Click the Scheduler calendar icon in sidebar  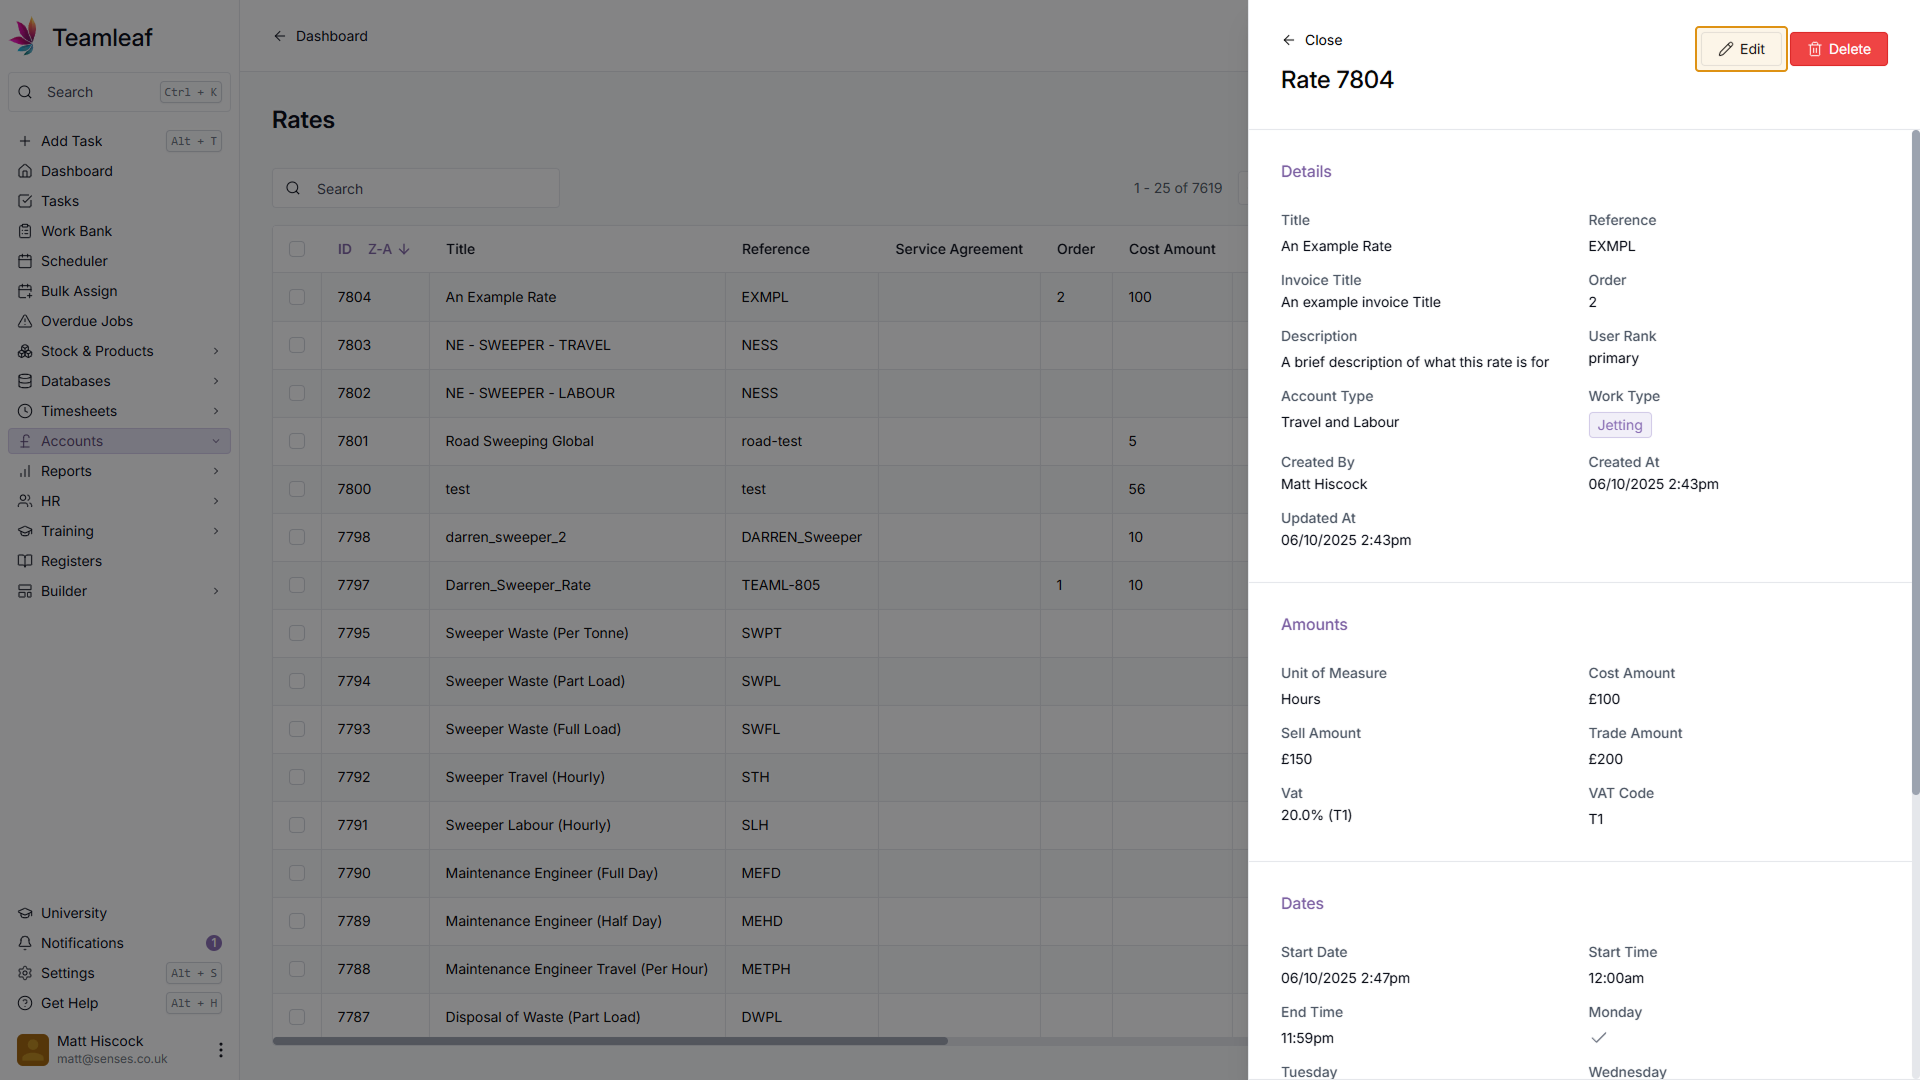coord(25,261)
